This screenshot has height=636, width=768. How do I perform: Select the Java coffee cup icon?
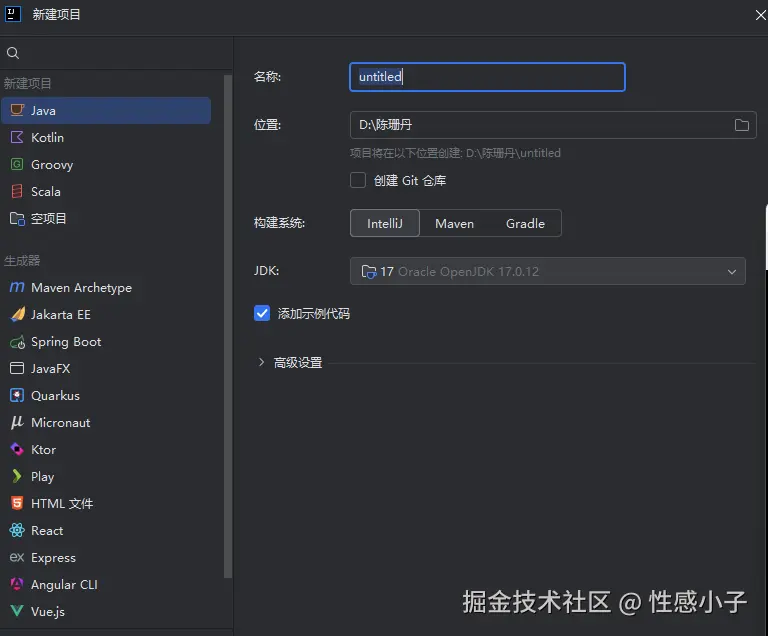point(17,110)
